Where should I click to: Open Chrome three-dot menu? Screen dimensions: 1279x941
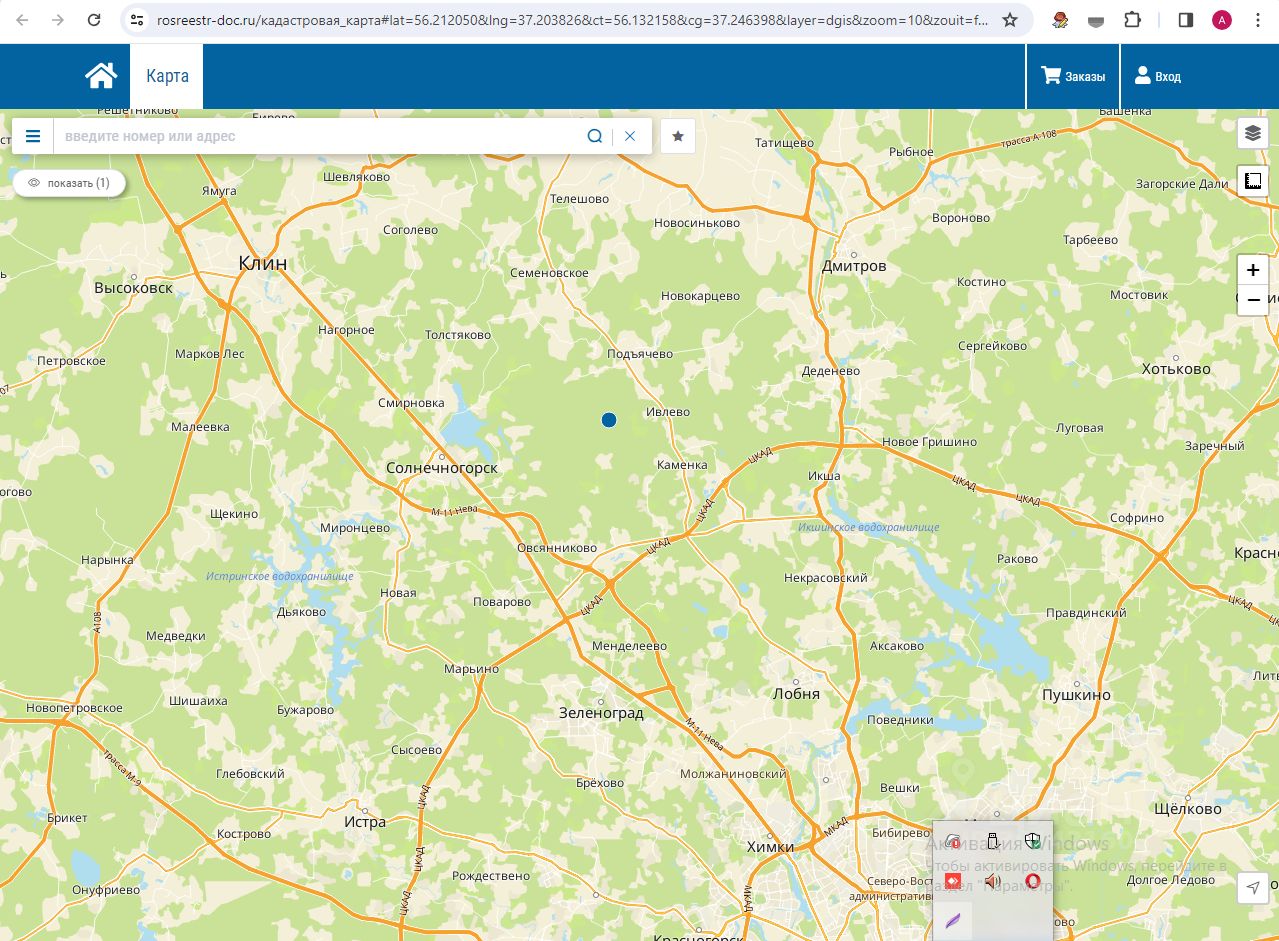click(1258, 20)
